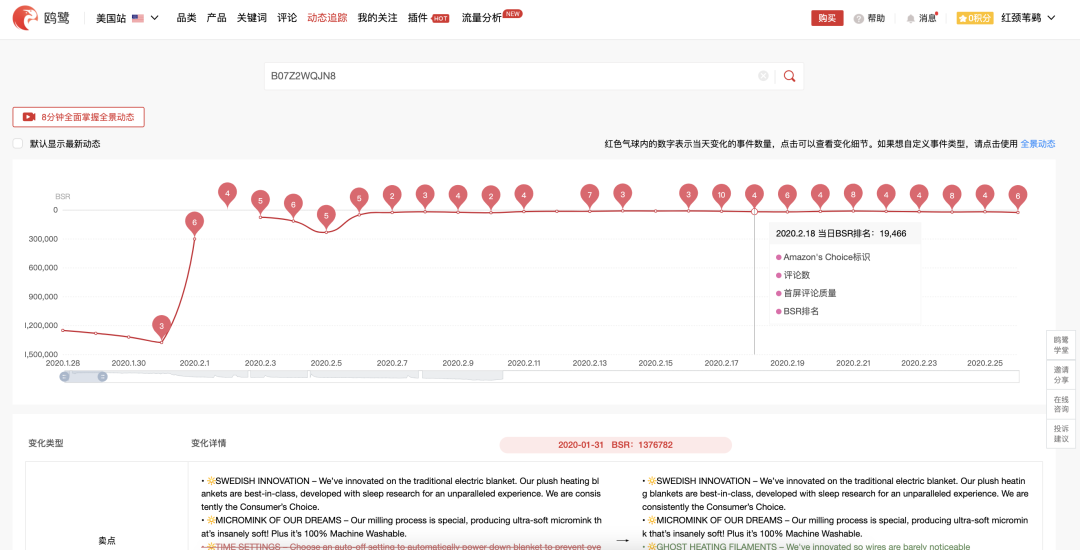The height and width of the screenshot is (550, 1080).
Task: Open the 评论 menu
Action: [287, 18]
